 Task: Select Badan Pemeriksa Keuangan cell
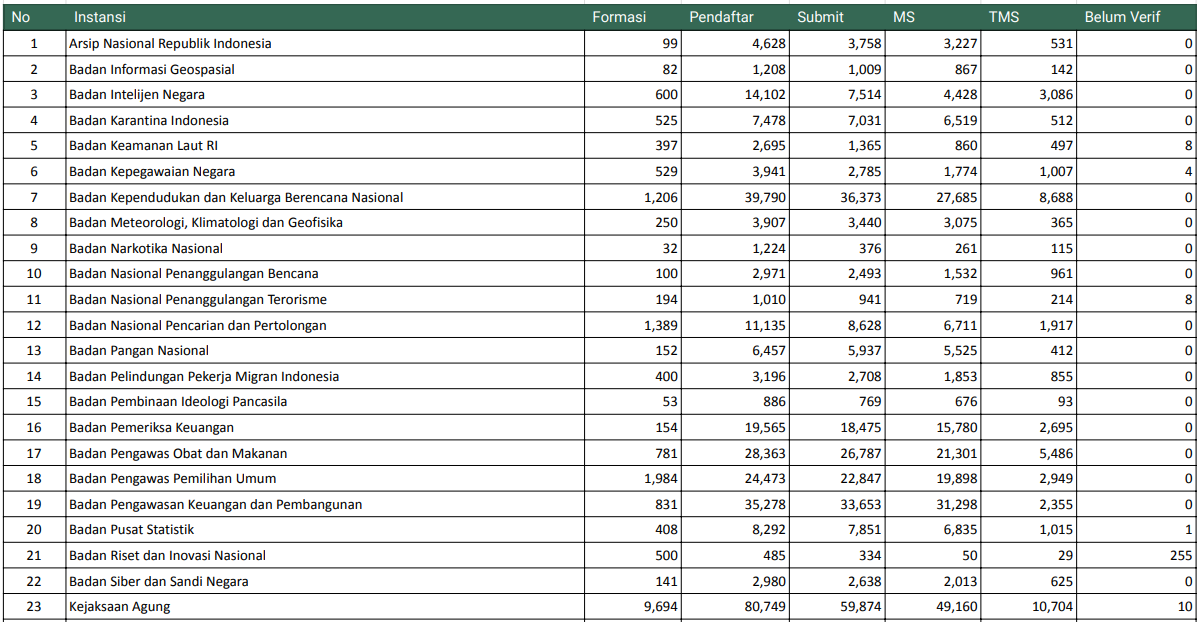click(325, 427)
